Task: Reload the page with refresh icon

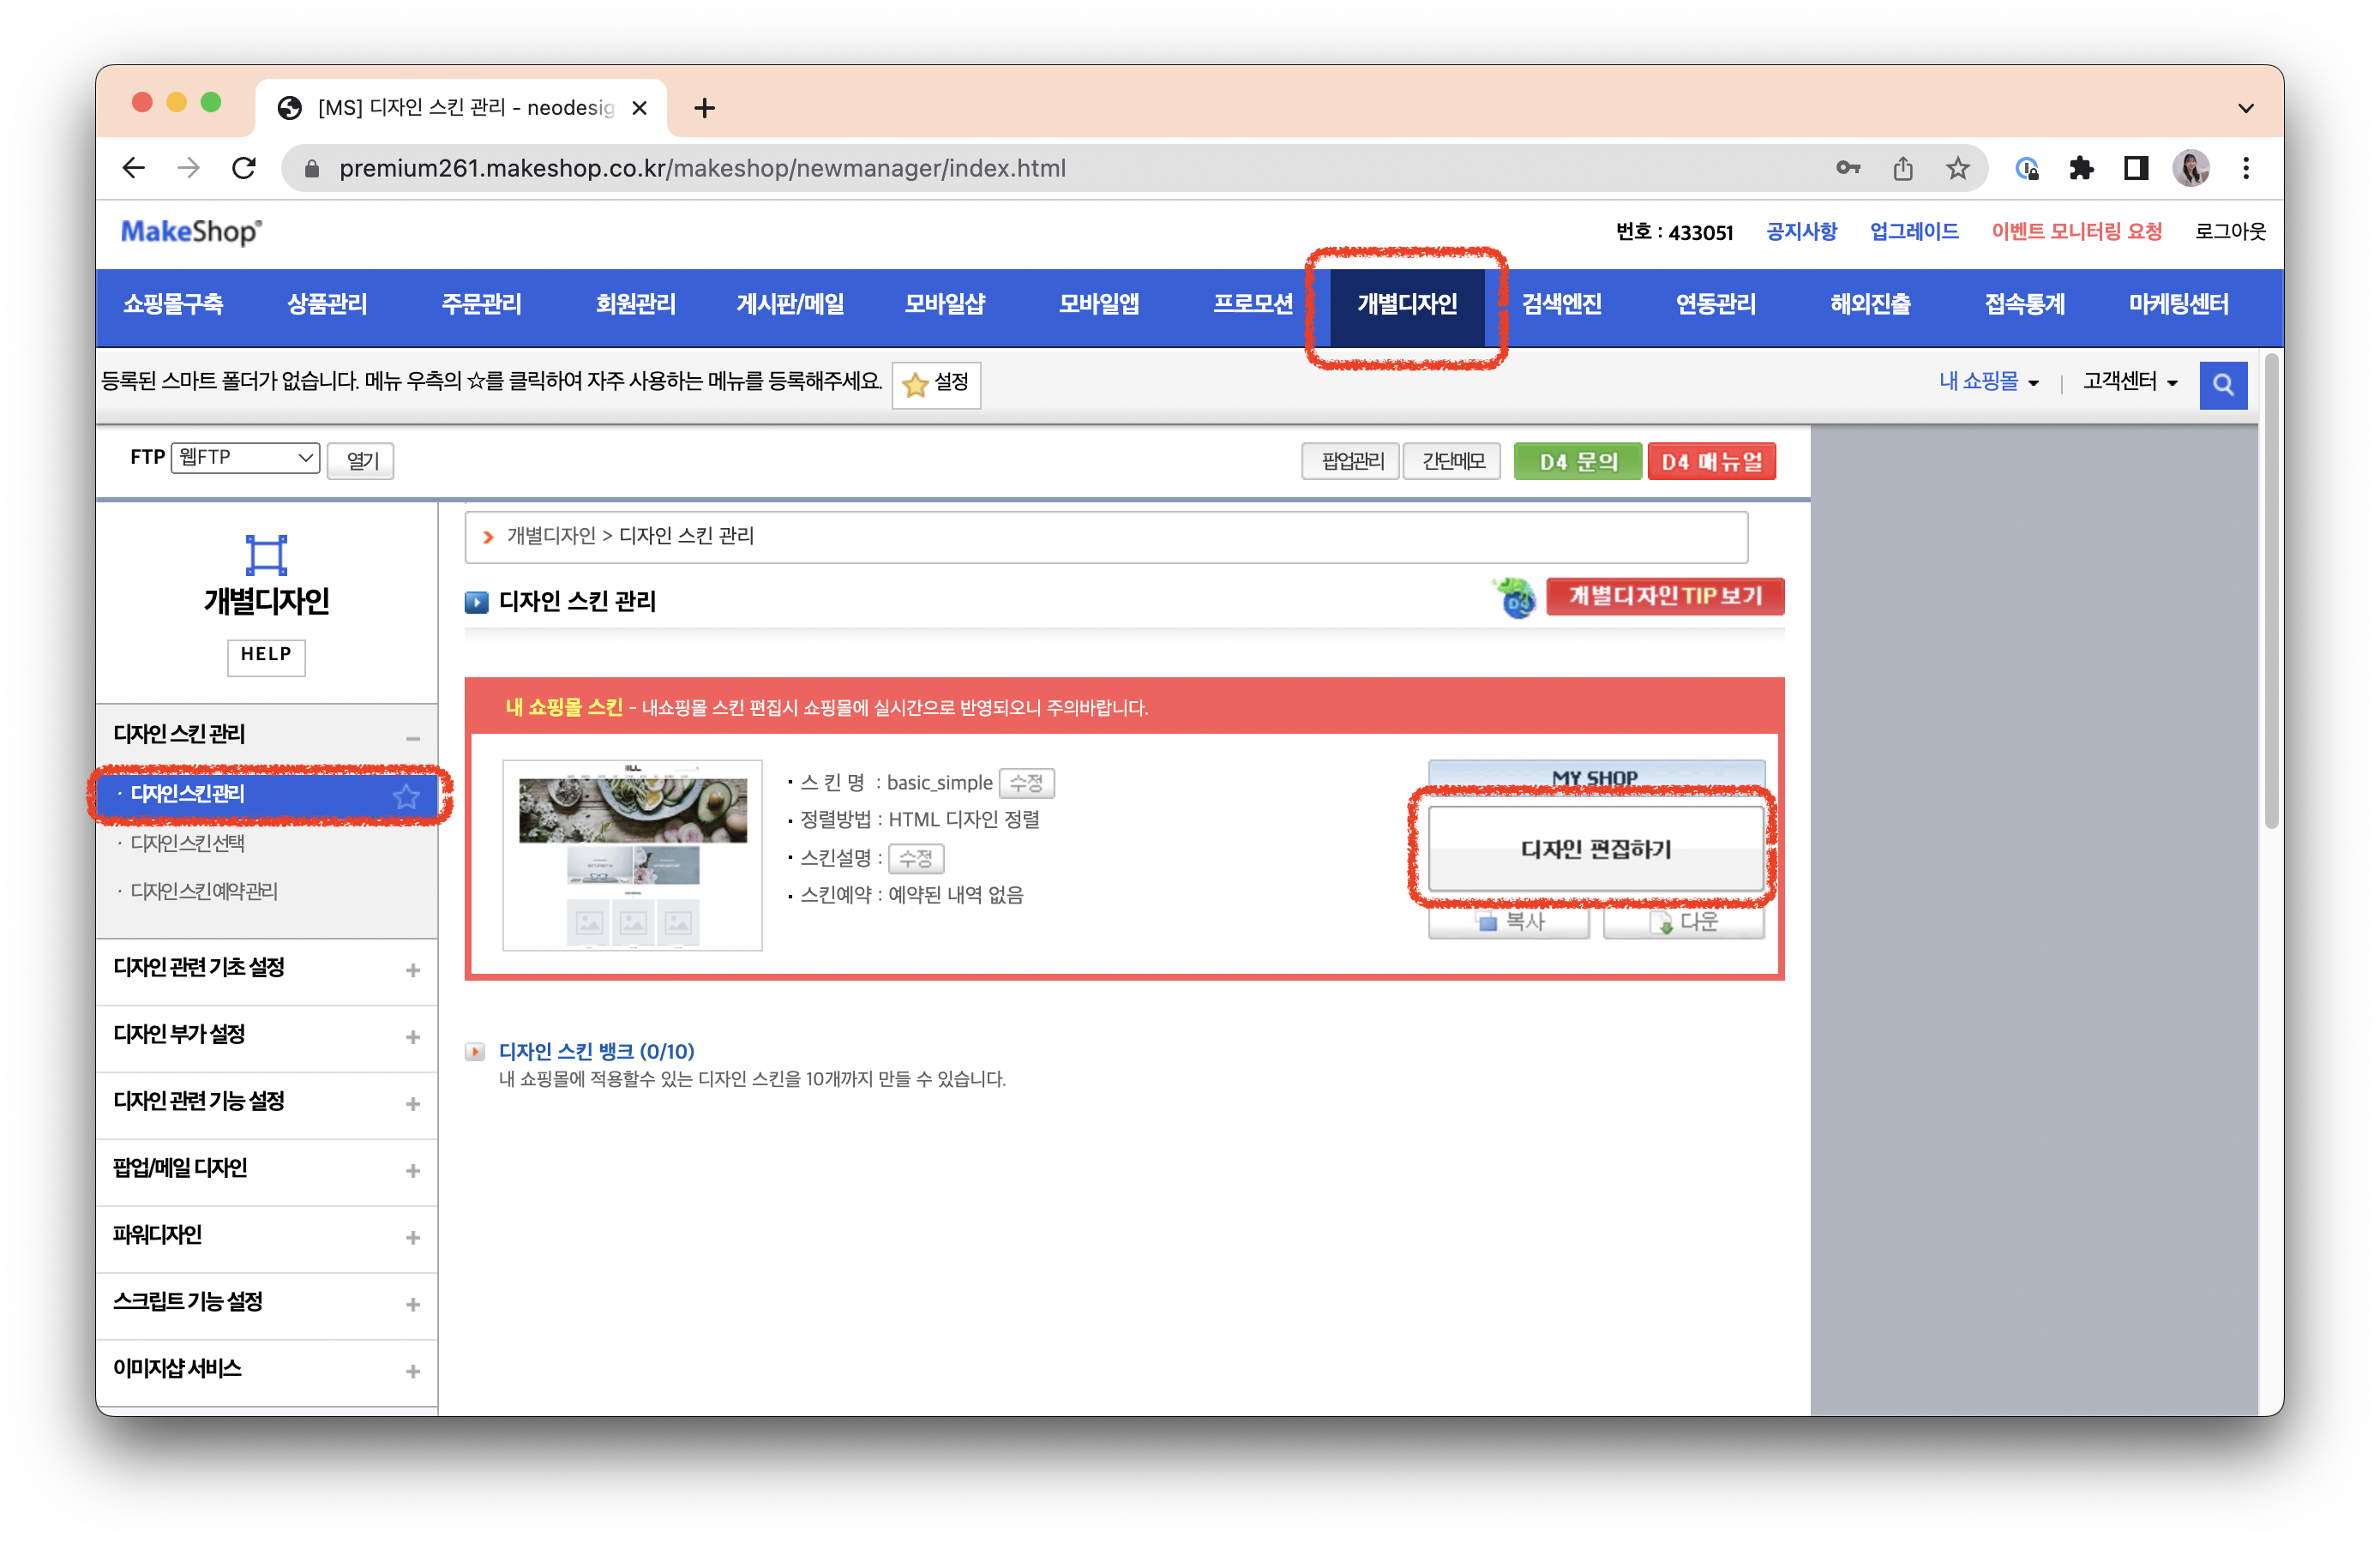Action: [x=244, y=168]
